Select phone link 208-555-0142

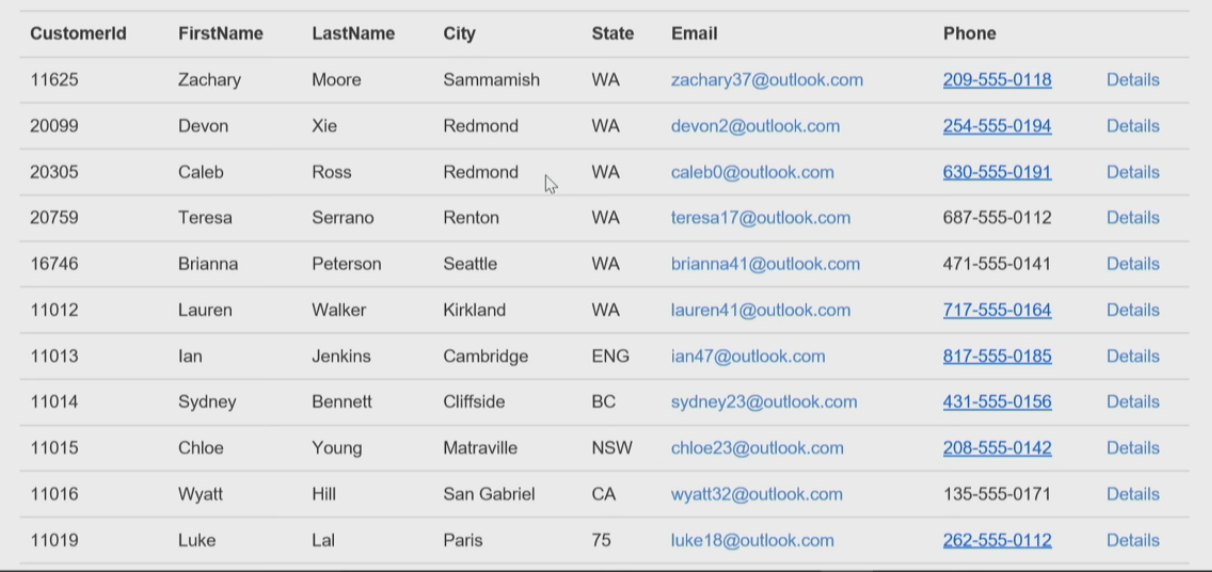pos(997,448)
